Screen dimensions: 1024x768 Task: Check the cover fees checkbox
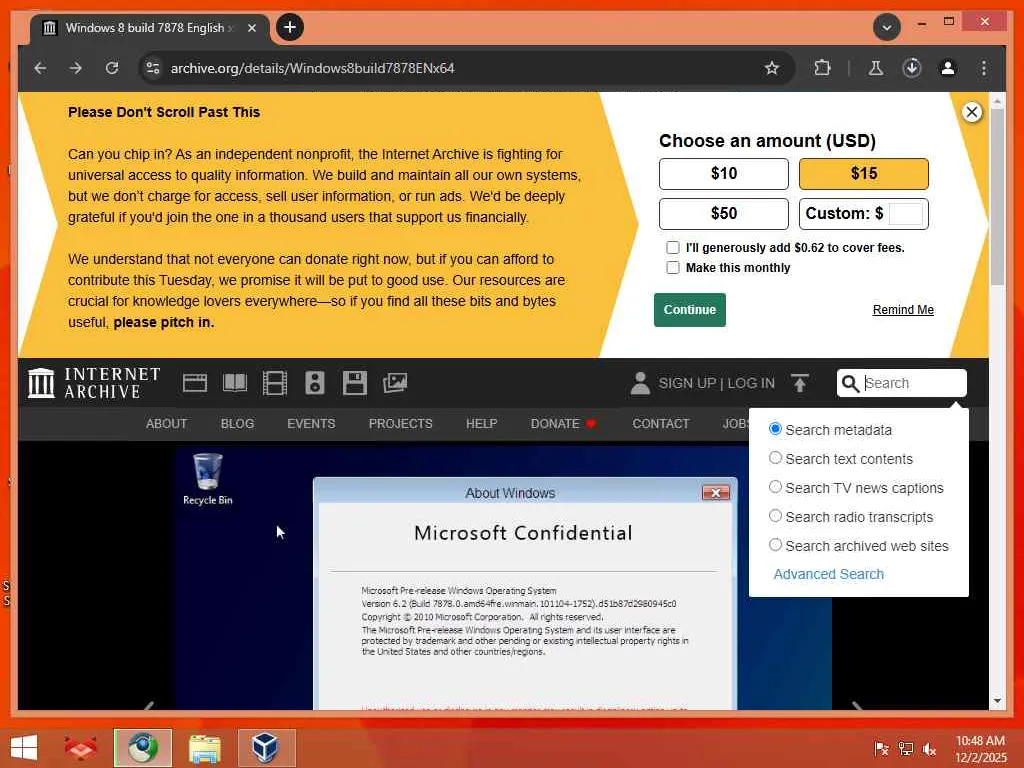point(673,248)
